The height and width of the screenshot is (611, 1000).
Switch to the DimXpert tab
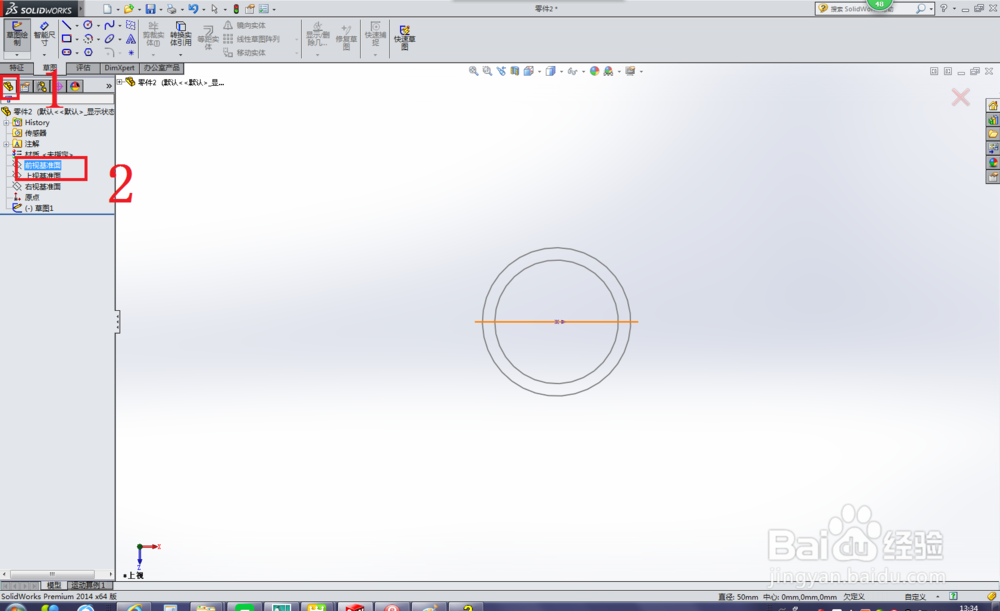(119, 68)
